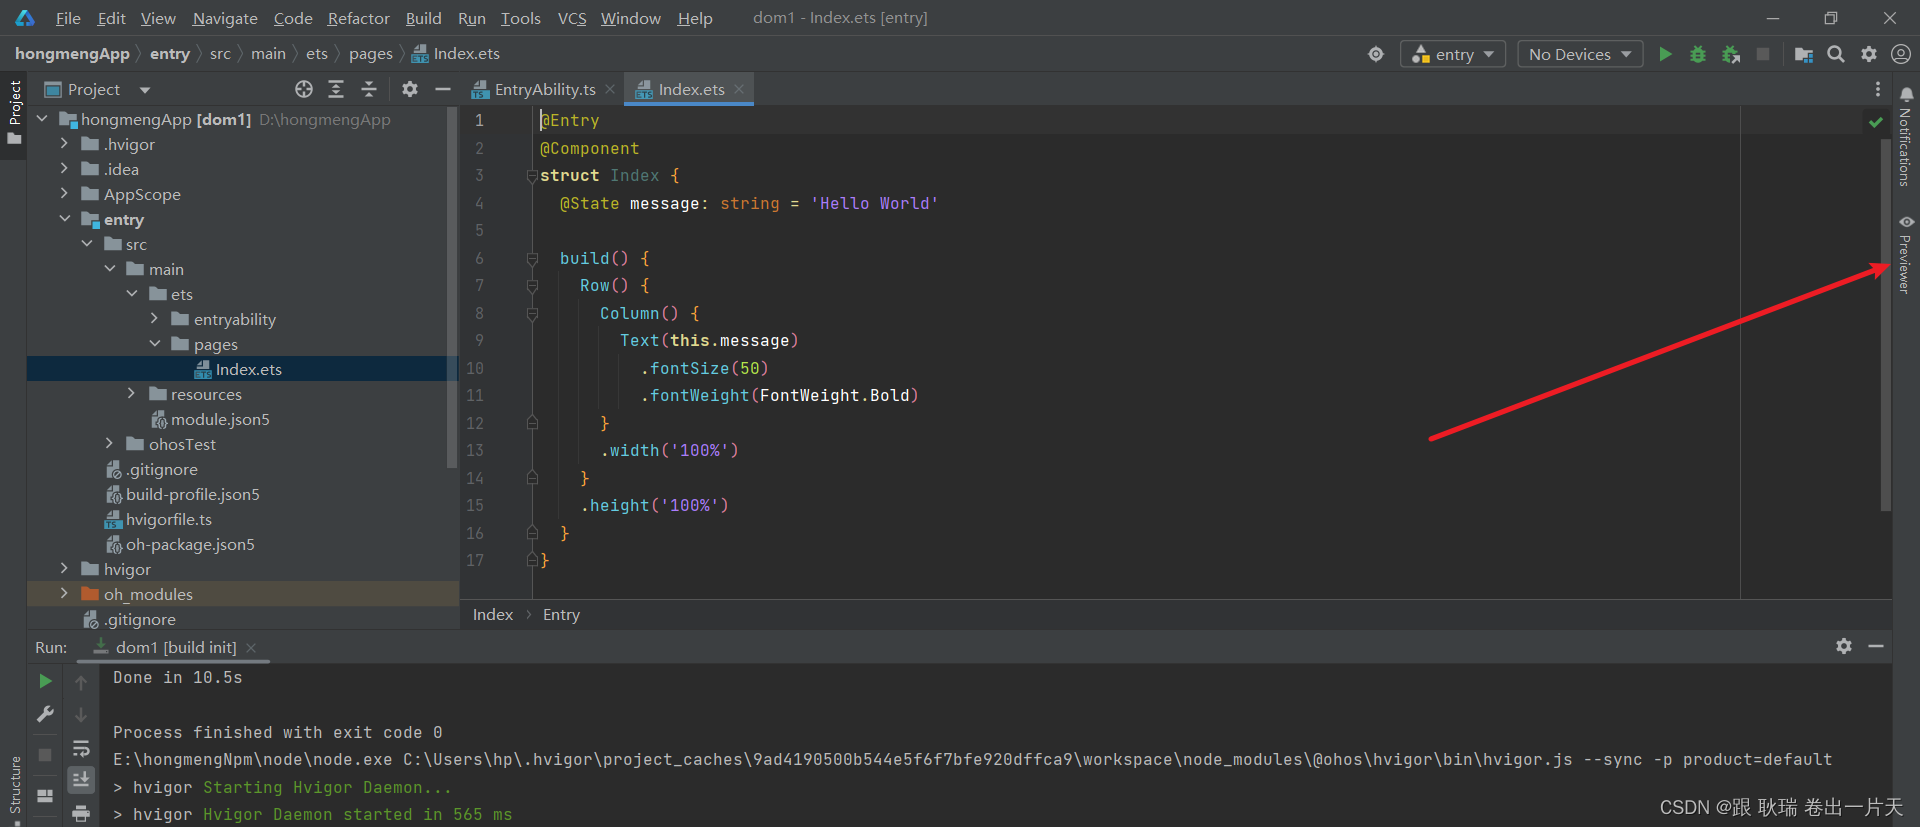Open Search Everywhere magnifier
Screen dimensions: 1920x827
pyautogui.click(x=1836, y=54)
